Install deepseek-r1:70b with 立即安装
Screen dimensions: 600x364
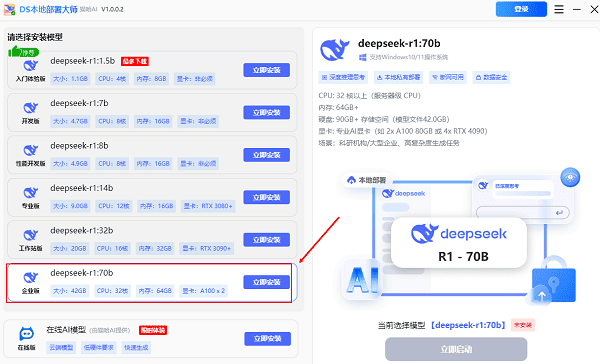(266, 282)
